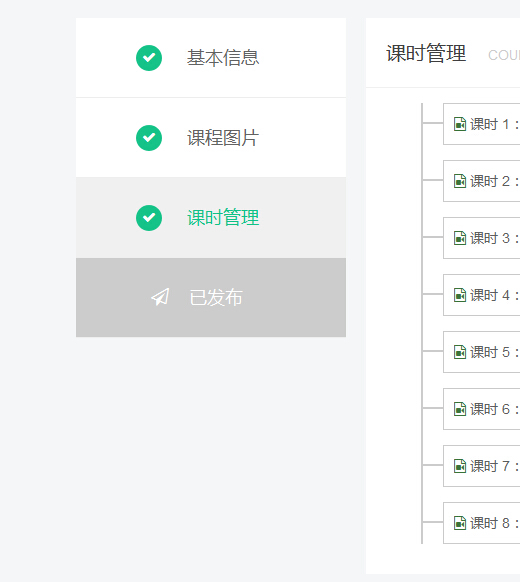
Task: Click green checkmark icon beside 基本信息
Action: pos(149,58)
